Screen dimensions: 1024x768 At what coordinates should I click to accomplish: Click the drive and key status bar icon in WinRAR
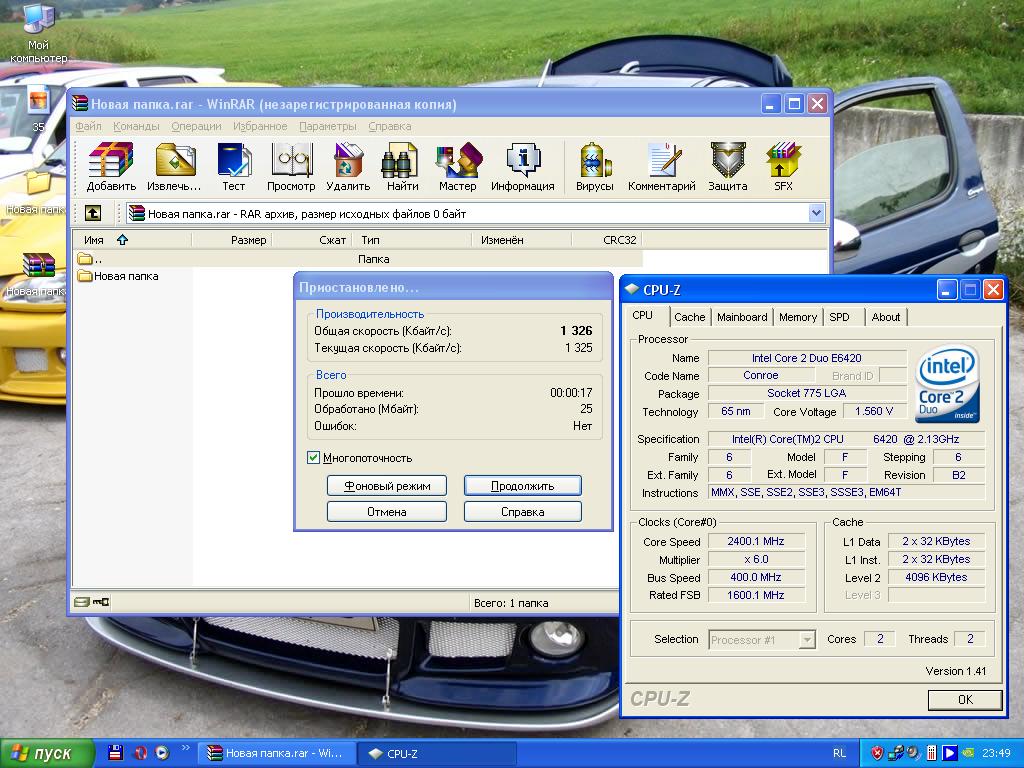(91, 602)
